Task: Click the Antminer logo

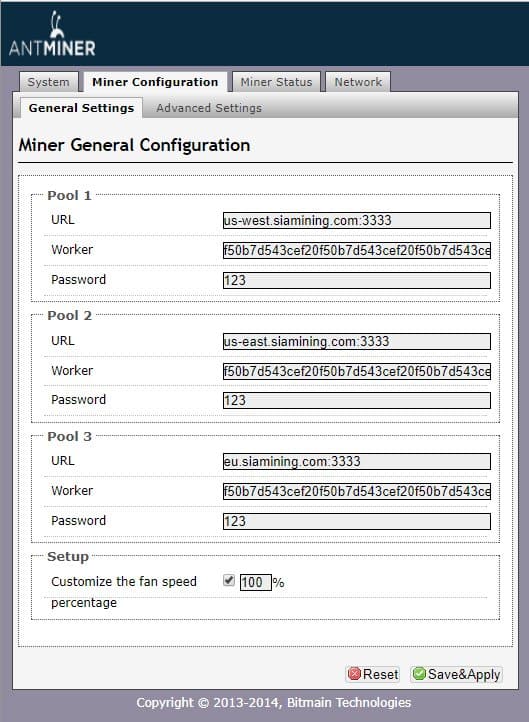Action: pyautogui.click(x=52, y=34)
